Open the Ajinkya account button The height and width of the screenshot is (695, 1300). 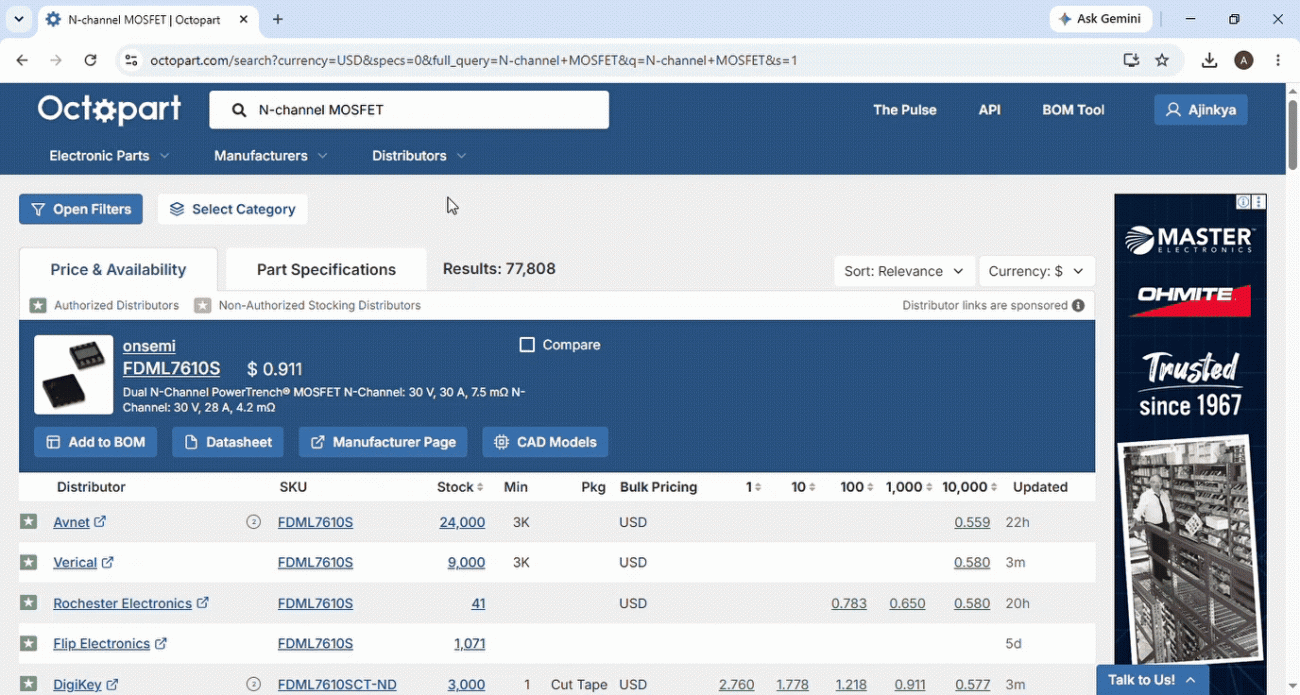[1201, 110]
